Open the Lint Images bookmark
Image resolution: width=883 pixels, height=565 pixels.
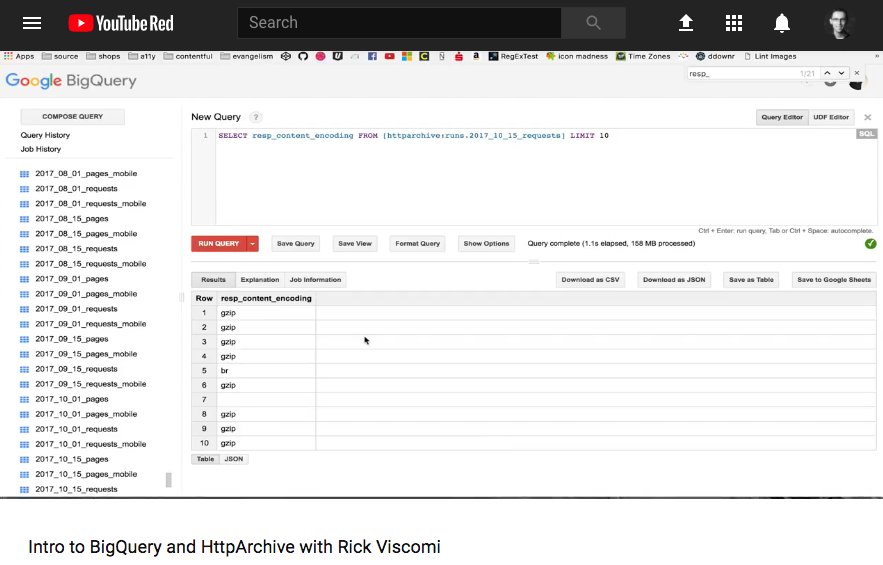coord(770,56)
